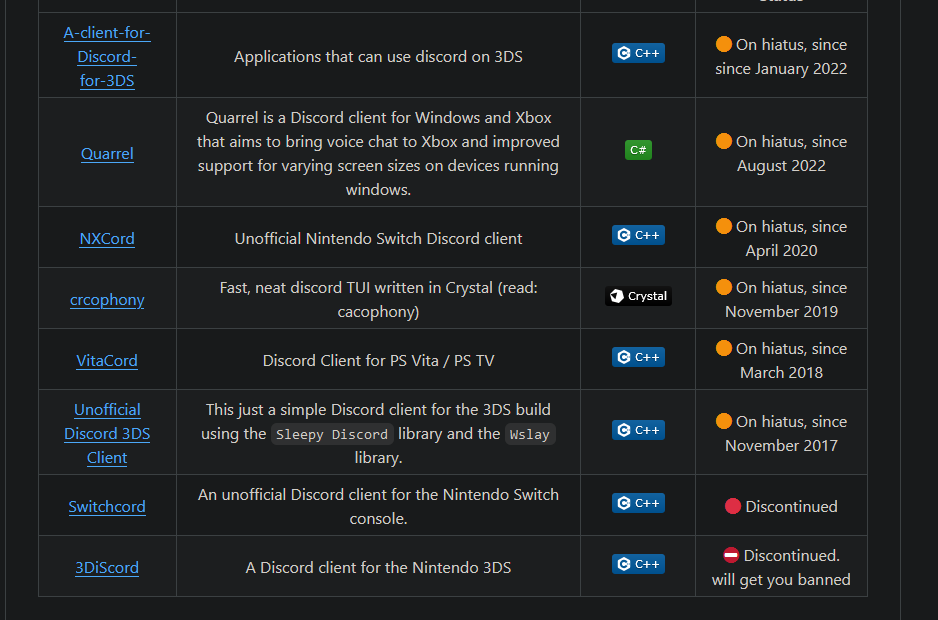Click the C++ badge in the 3DiScord row

638,564
